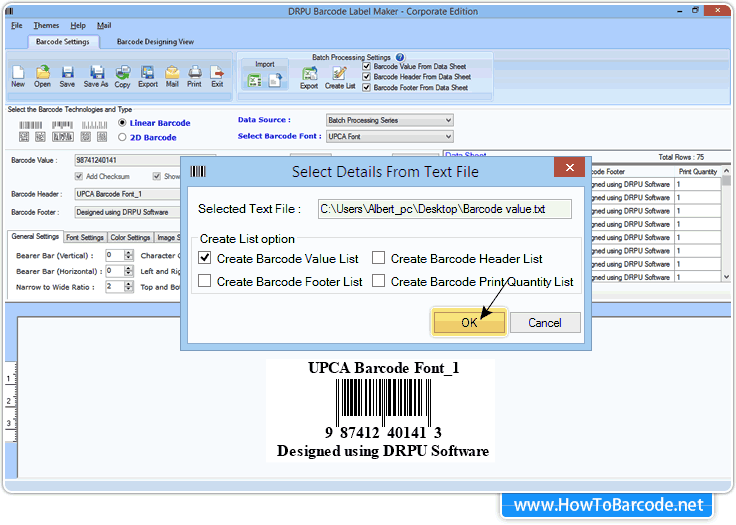Click the Barcode Footer input field
This screenshot has width=736, height=525.
point(128,212)
